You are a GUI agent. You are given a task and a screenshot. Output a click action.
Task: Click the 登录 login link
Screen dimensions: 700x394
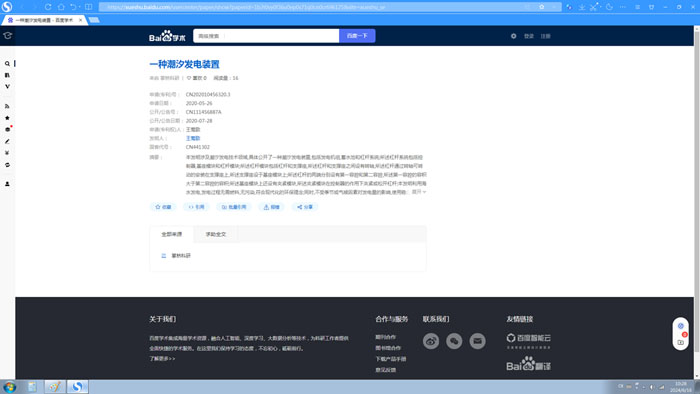(529, 36)
